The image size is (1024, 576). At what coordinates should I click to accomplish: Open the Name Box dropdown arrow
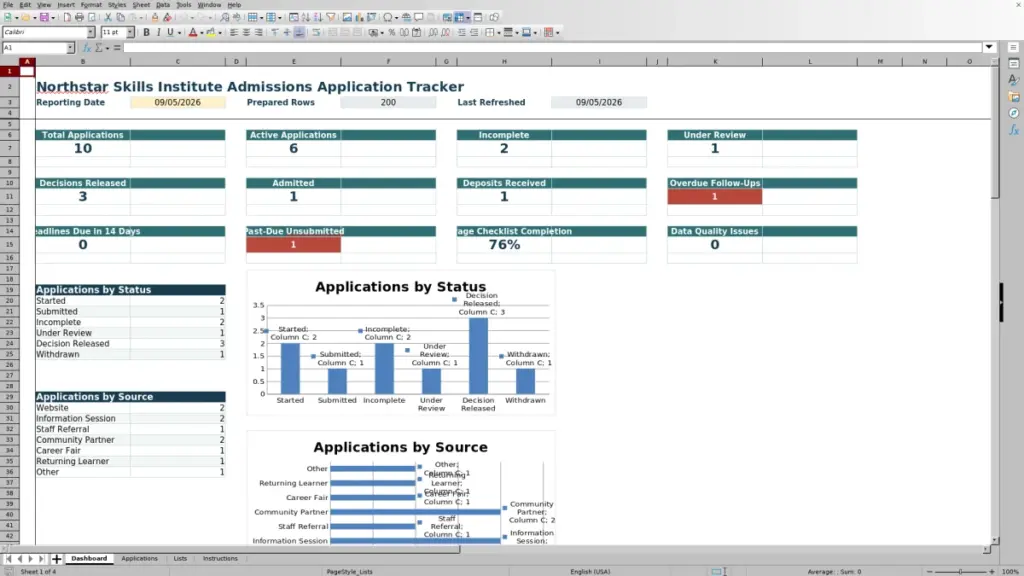tap(70, 48)
